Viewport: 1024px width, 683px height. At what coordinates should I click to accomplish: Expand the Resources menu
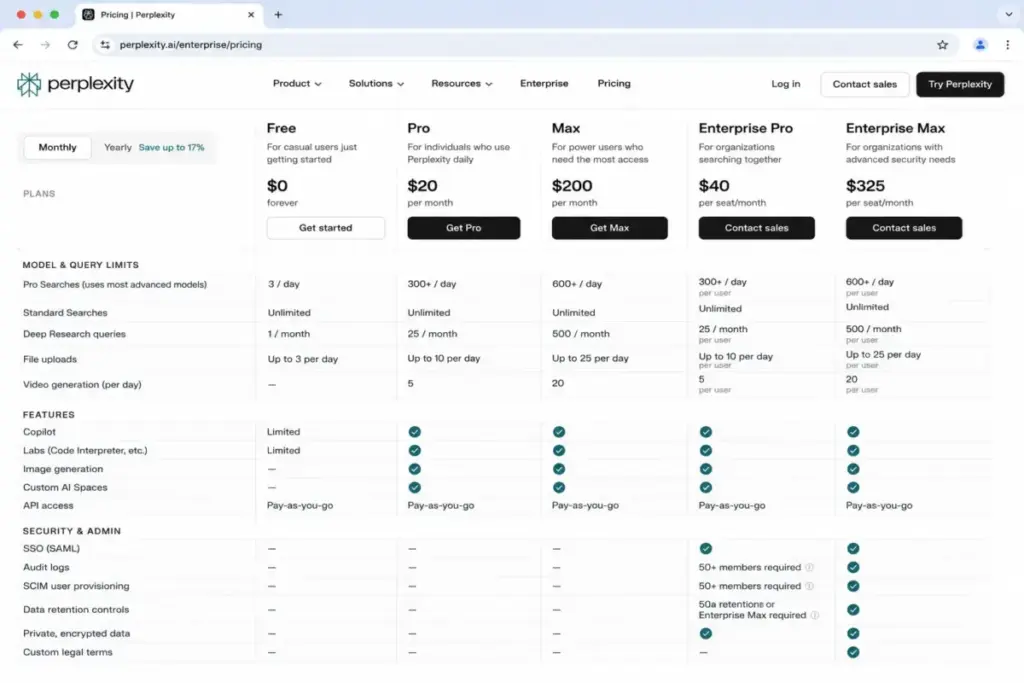click(462, 84)
